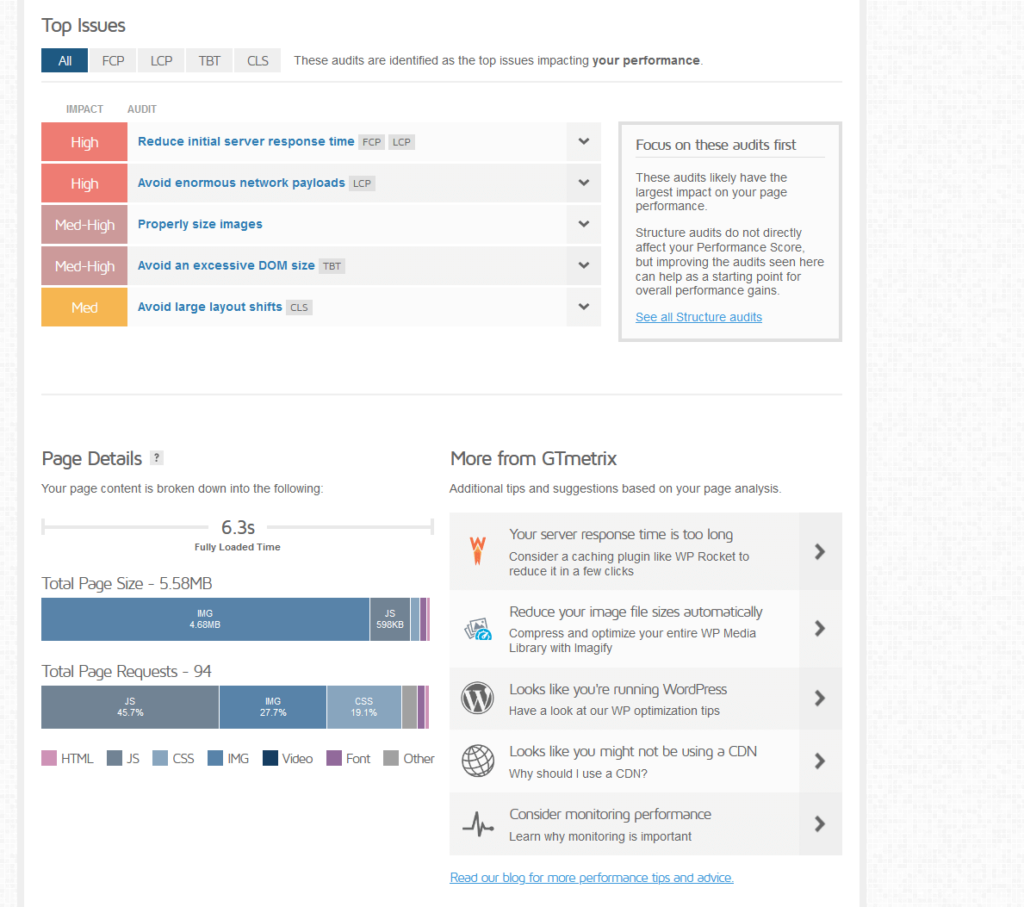Viewport: 1024px width, 907px height.
Task: Click the WP Rocket icon
Action: (x=478, y=551)
